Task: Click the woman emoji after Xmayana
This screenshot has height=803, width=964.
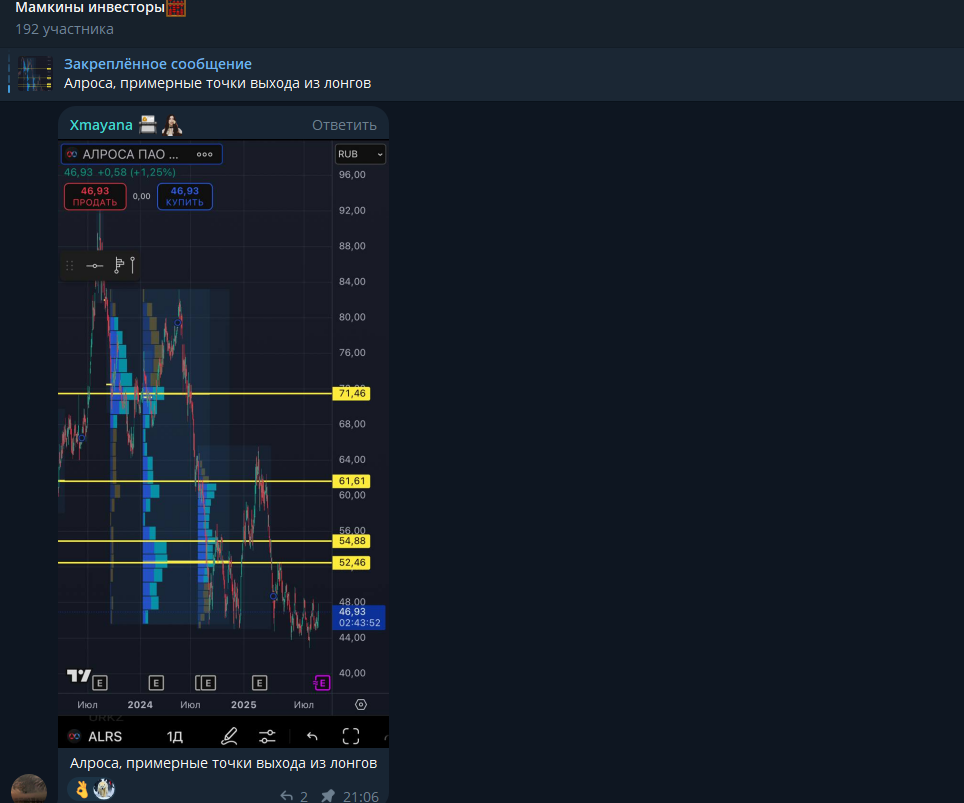Action: [x=172, y=125]
